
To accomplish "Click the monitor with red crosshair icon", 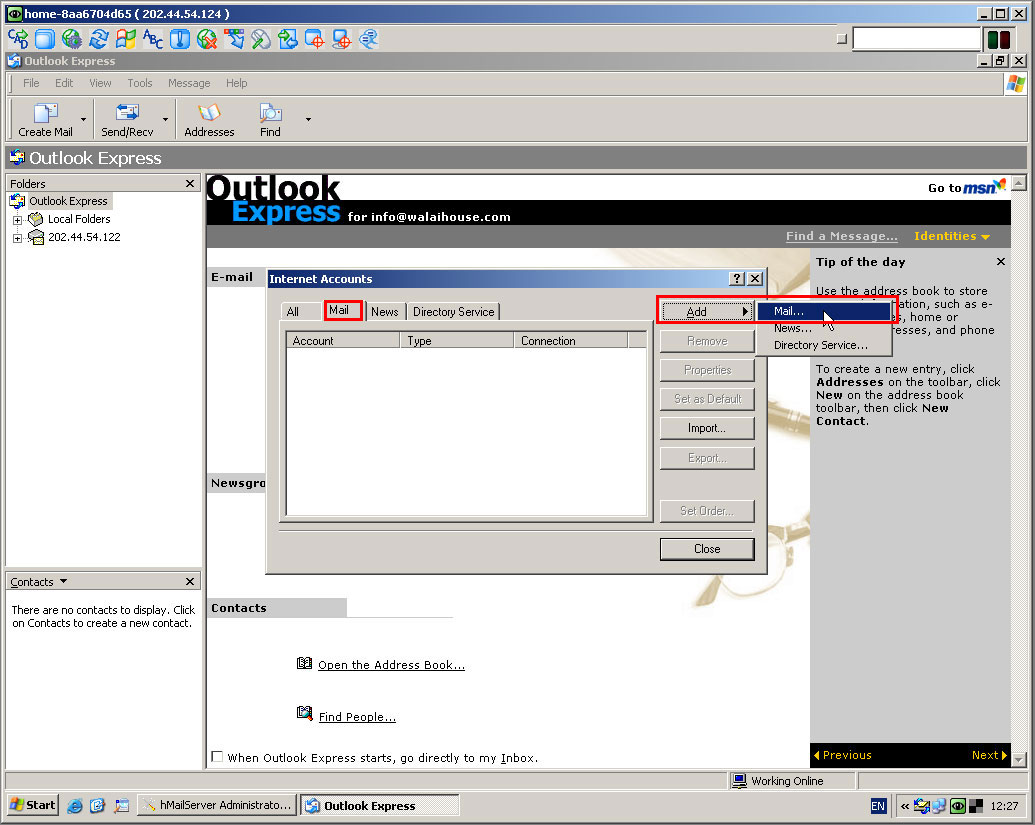I will [342, 39].
